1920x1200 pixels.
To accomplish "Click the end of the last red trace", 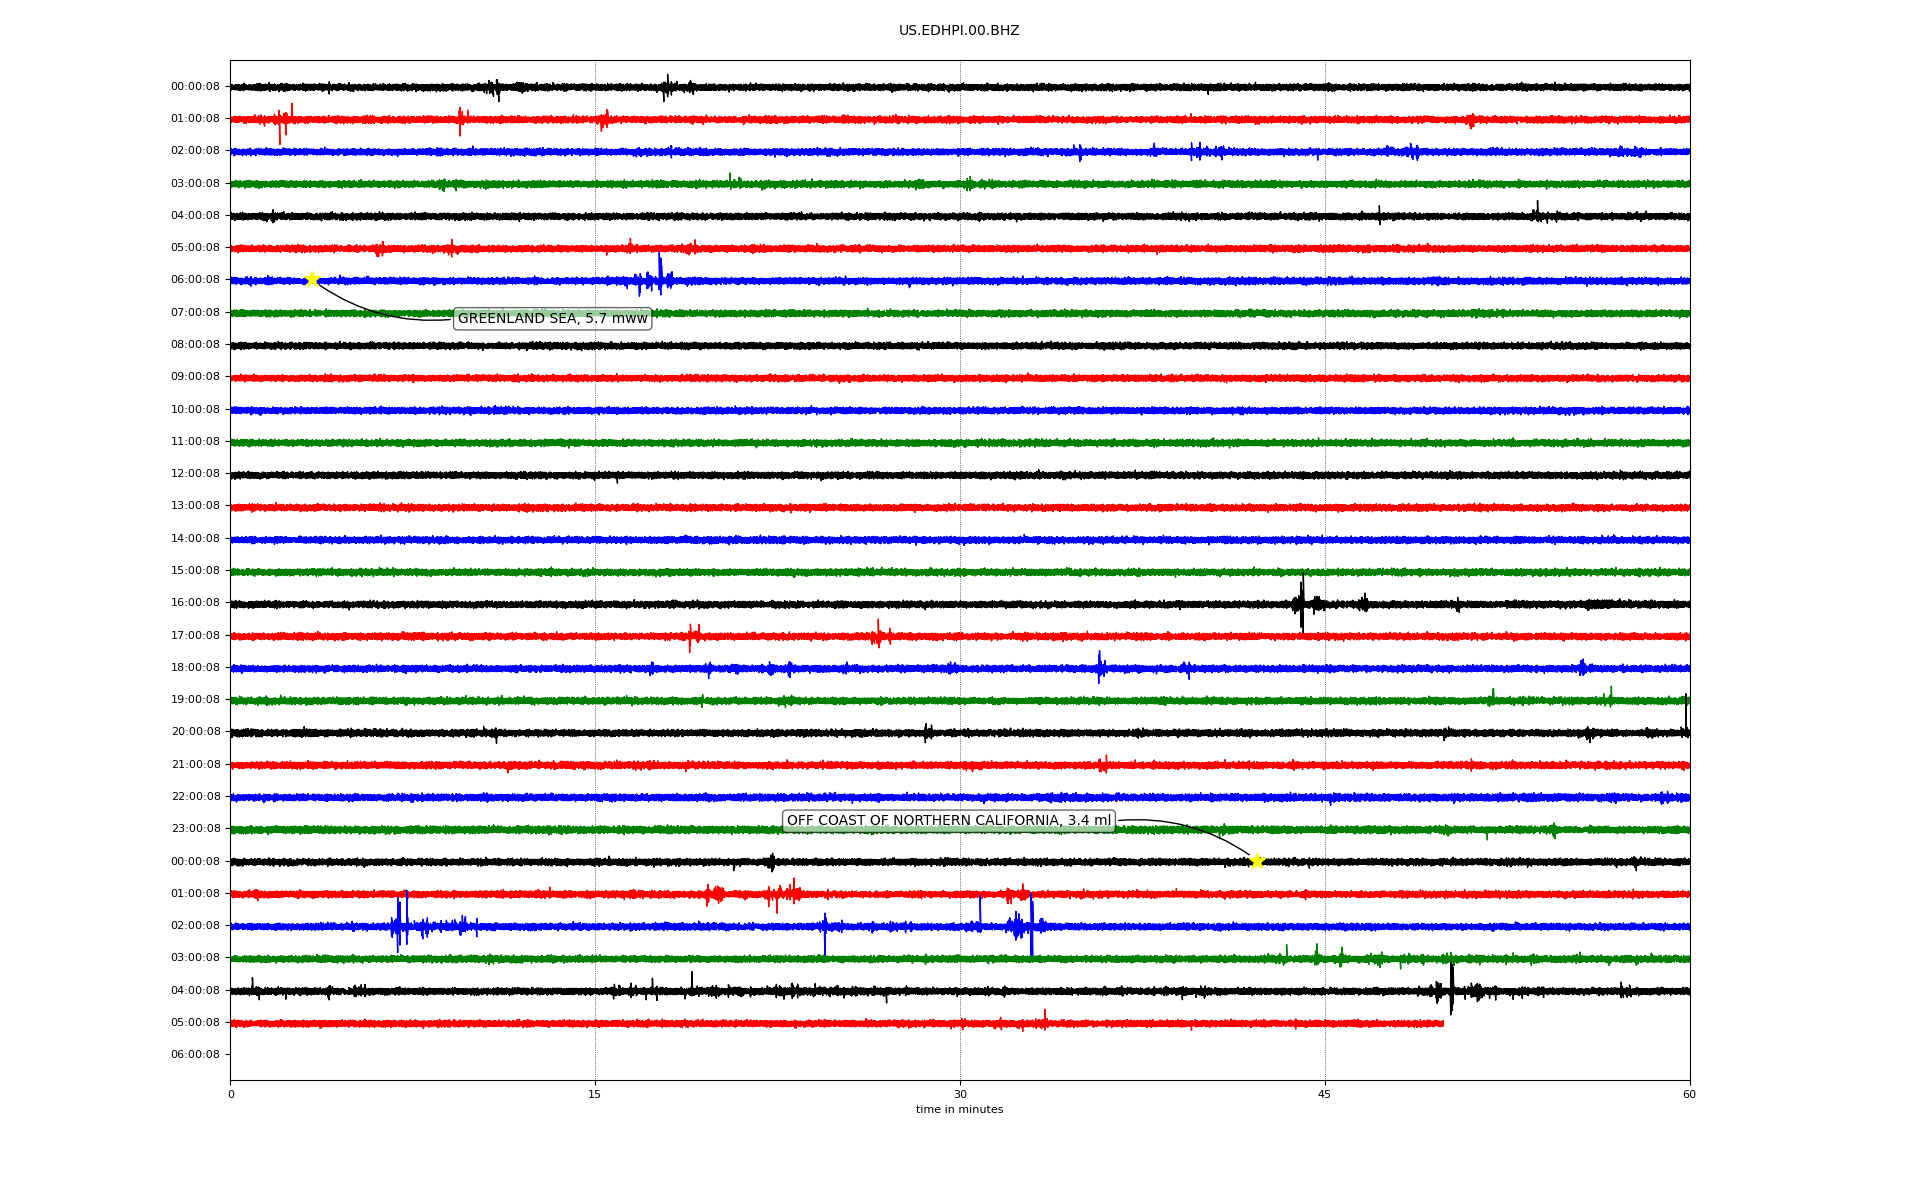I will [1442, 1023].
